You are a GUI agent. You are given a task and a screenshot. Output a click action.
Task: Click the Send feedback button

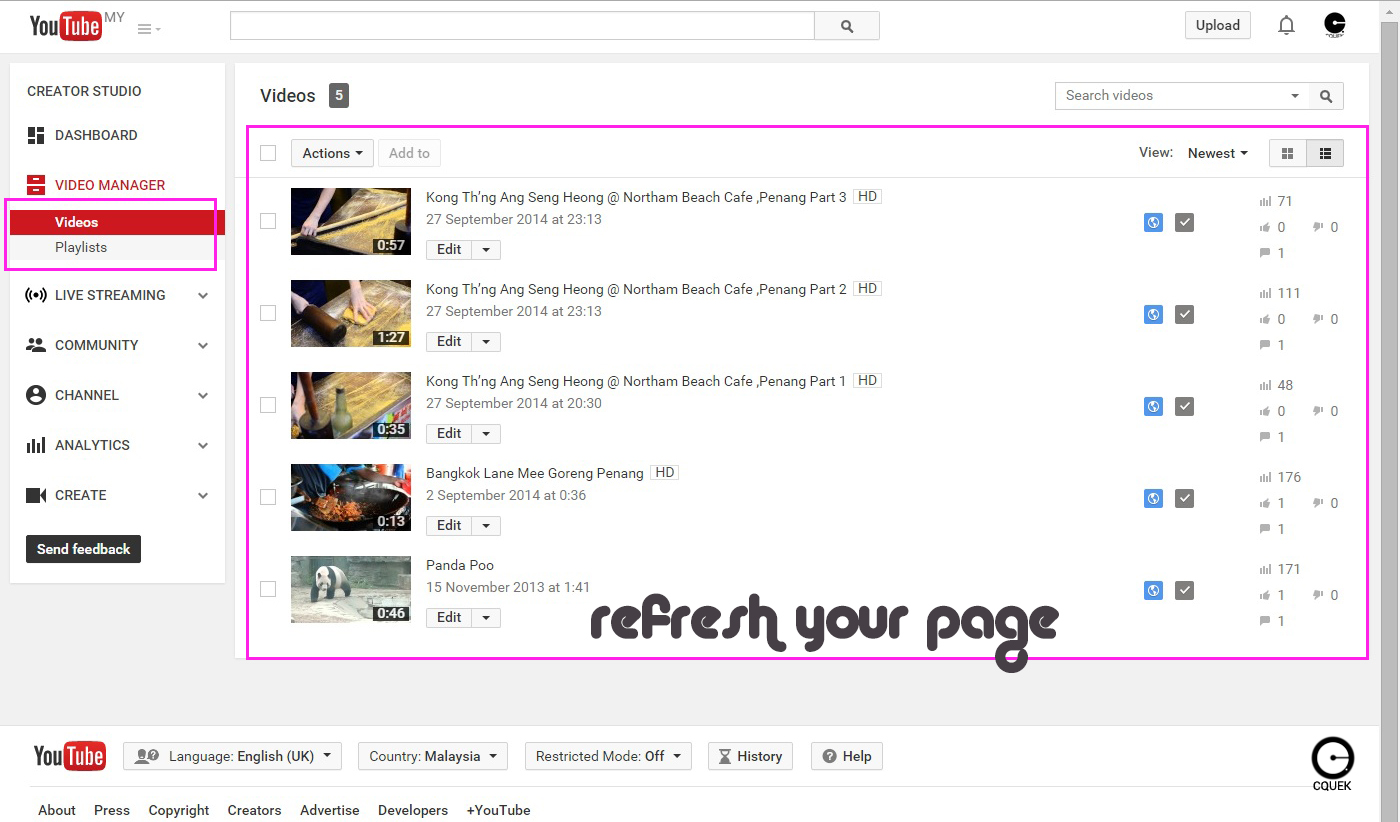pyautogui.click(x=83, y=549)
